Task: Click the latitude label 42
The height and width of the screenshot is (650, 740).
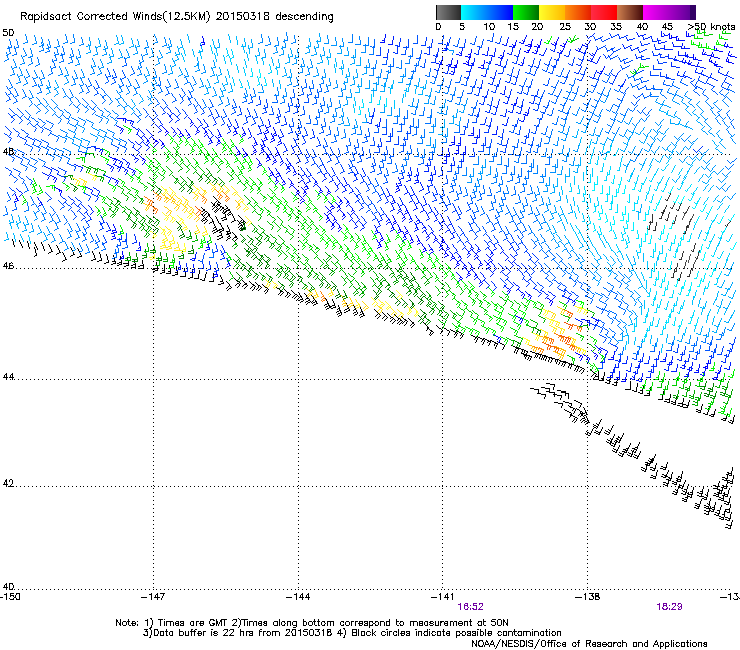Action: point(8,483)
